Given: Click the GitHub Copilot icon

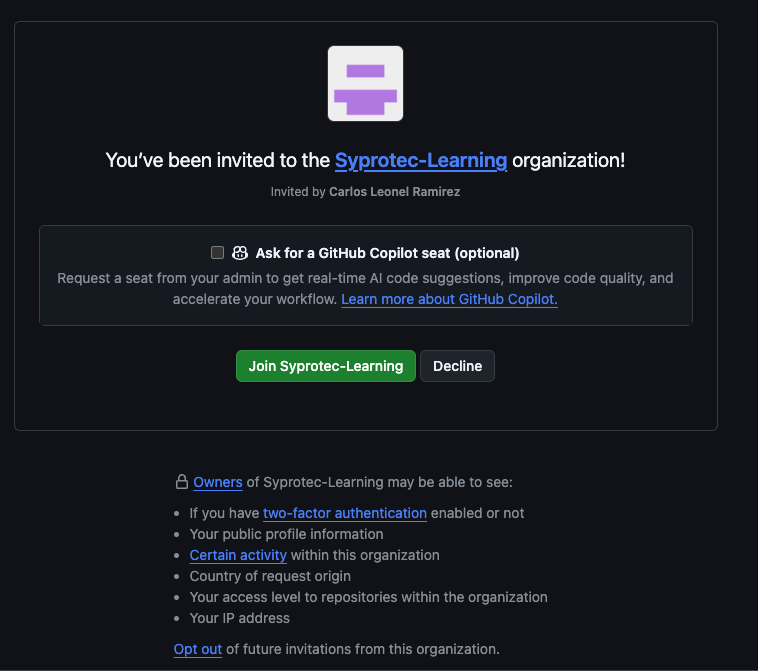Looking at the screenshot, I should (240, 253).
